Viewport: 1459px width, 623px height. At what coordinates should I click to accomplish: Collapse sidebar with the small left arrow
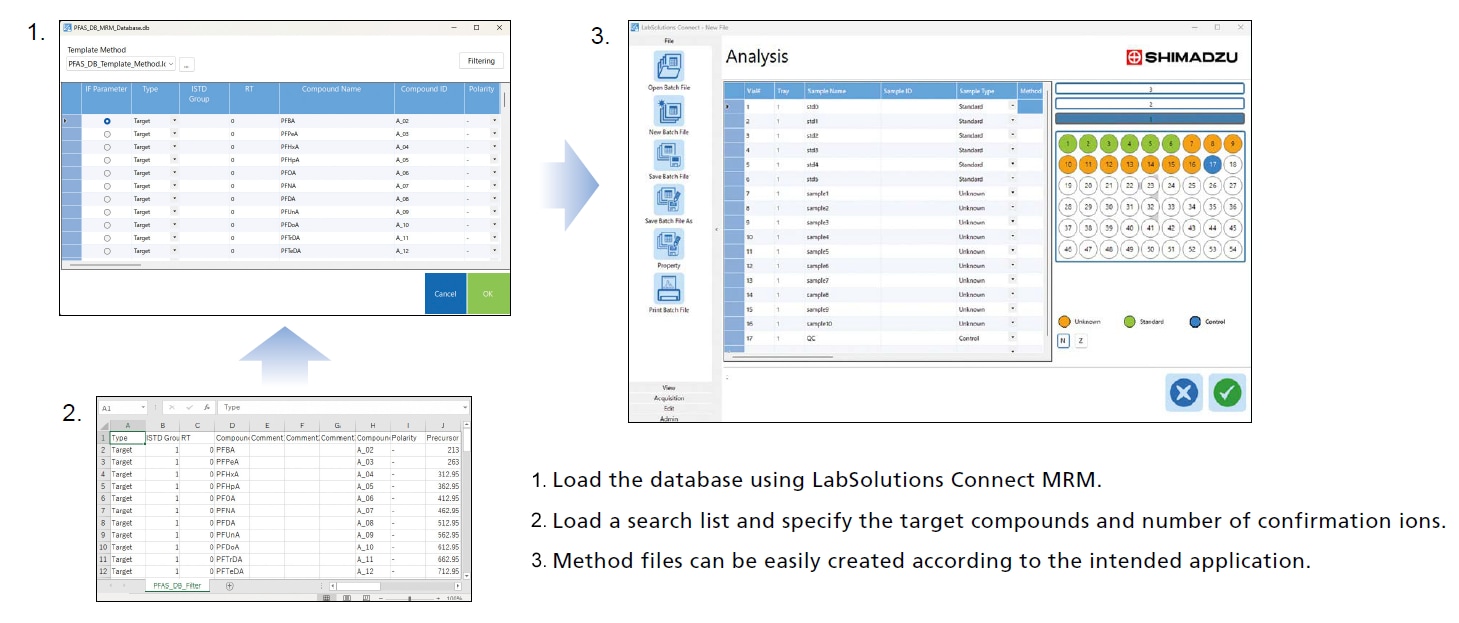[x=717, y=229]
